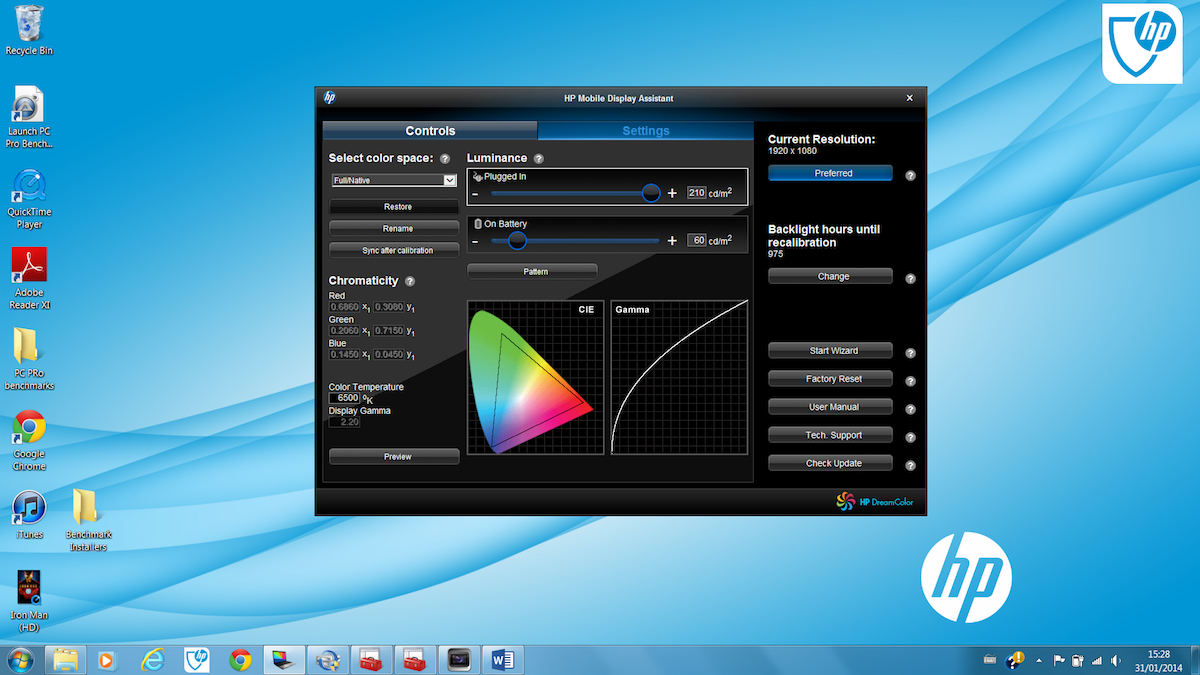Click help icon next to Factory Reset
Viewport: 1200px width, 675px height.
tap(911, 381)
